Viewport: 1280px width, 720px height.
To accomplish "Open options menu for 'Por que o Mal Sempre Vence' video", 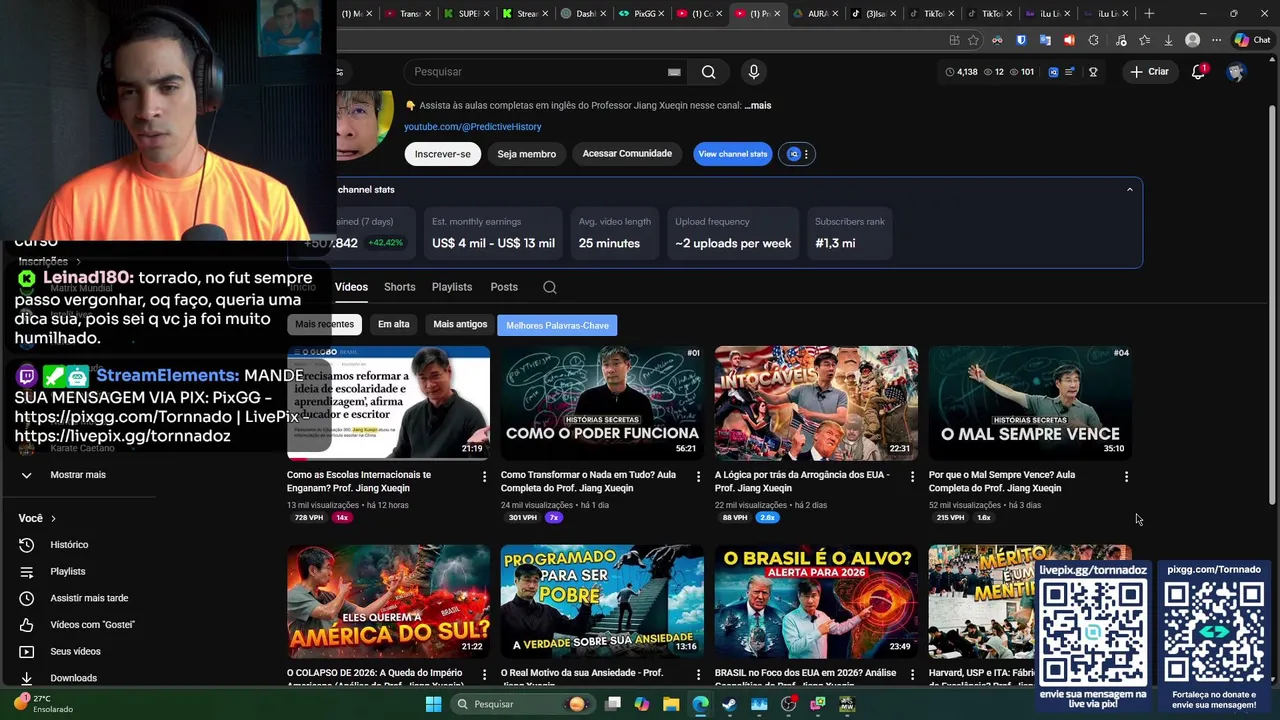I will click(x=1126, y=477).
